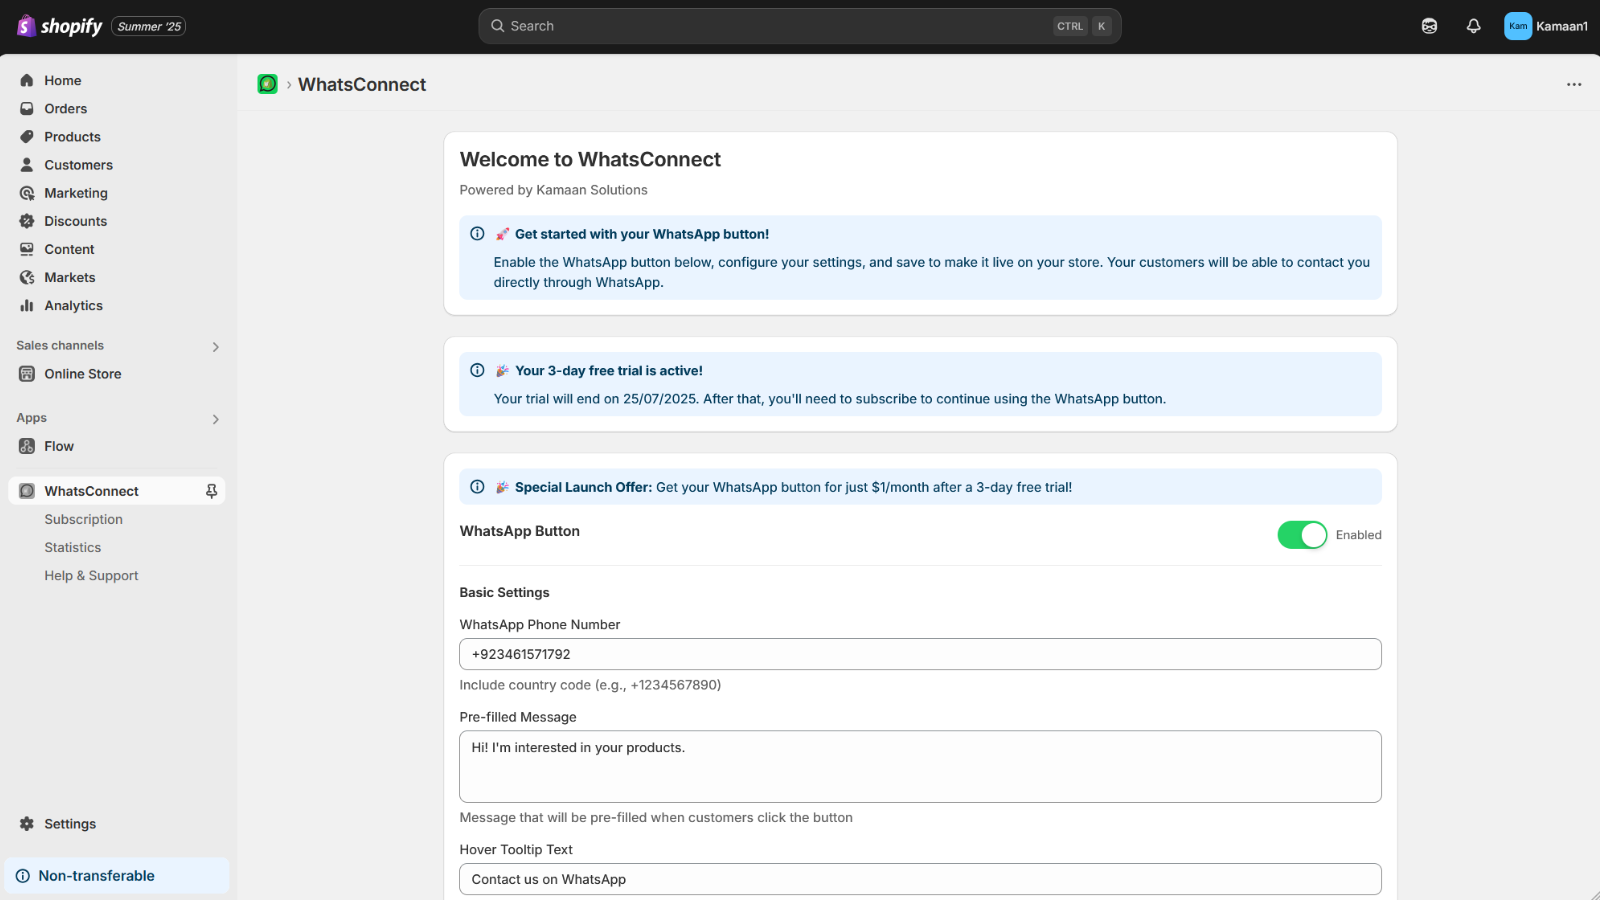1600x900 pixels.
Task: Open Help & Support link
Action: (x=91, y=575)
